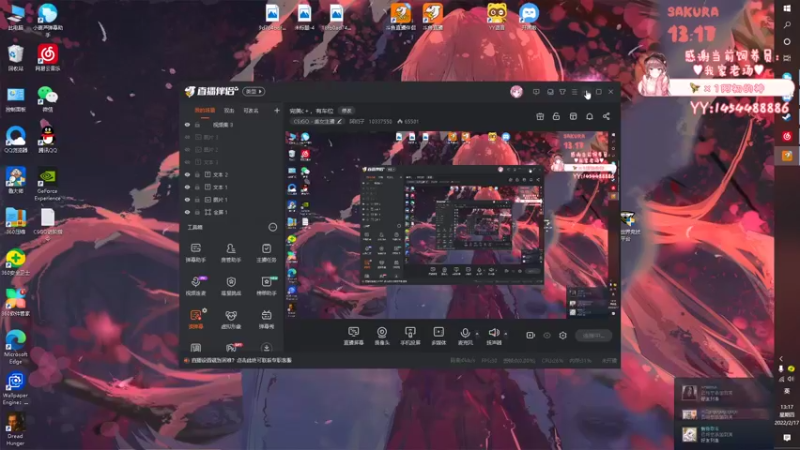The width and height of the screenshot is (800, 450).
Task: Expand the speaker options arrow
Action: pyautogui.click(x=506, y=334)
